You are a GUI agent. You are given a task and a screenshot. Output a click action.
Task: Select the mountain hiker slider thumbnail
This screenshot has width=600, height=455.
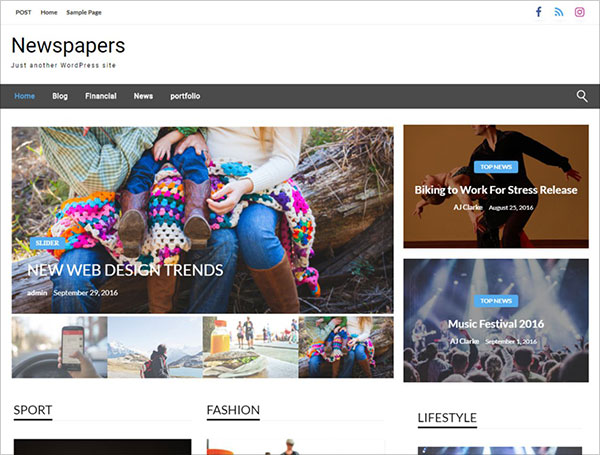click(155, 347)
